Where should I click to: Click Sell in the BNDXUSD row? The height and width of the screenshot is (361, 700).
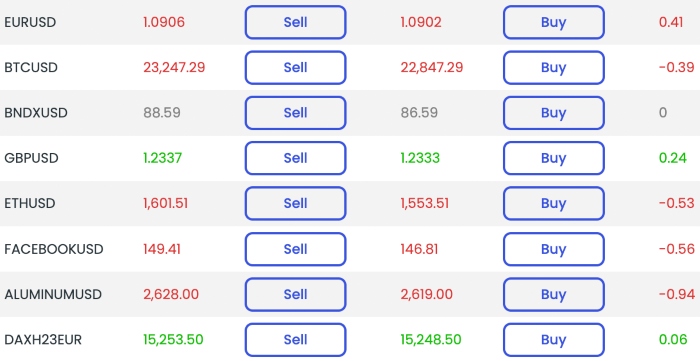pyautogui.click(x=296, y=113)
